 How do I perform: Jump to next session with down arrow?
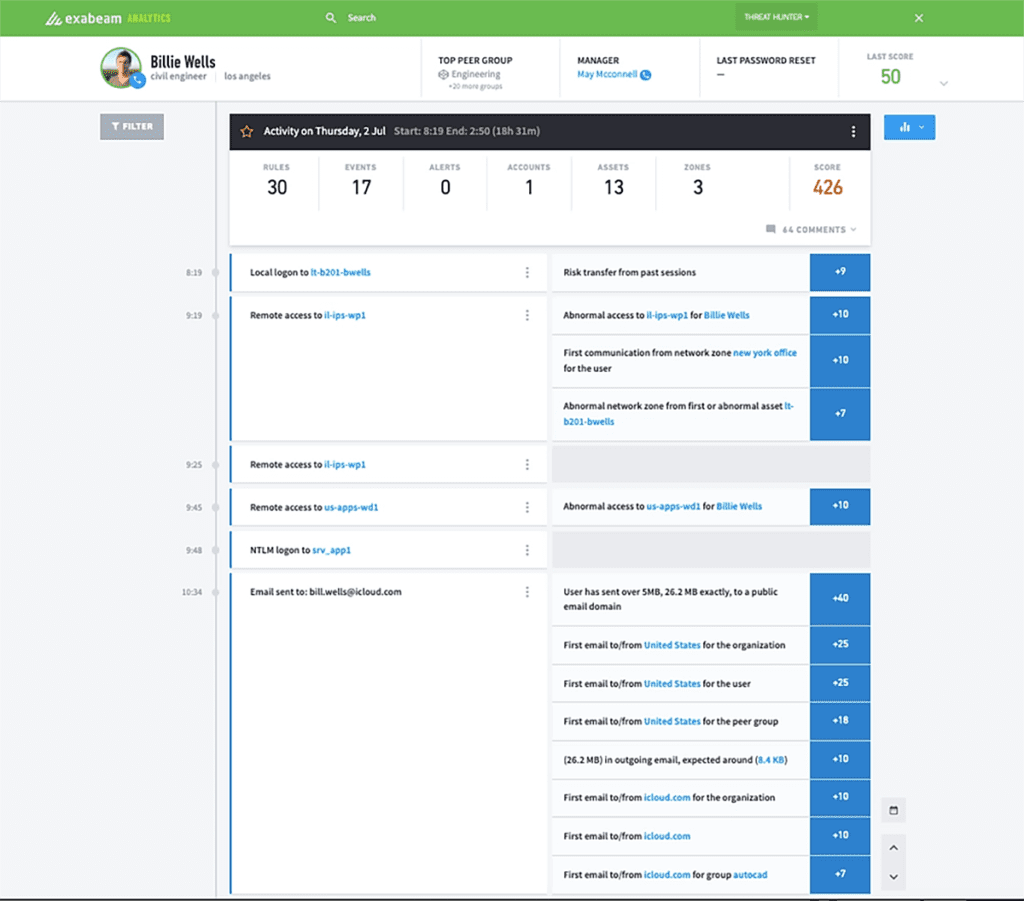(x=894, y=877)
